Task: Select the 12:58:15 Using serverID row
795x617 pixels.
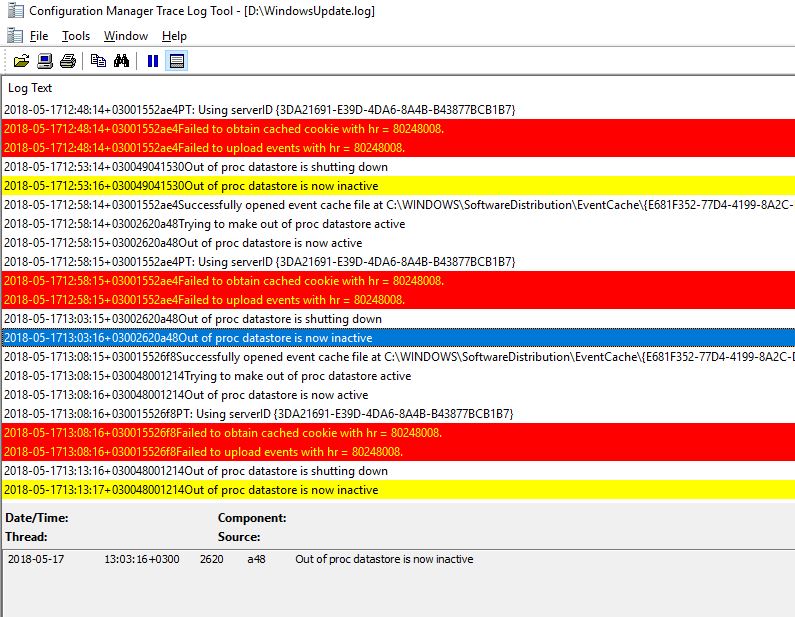Action: pyautogui.click(x=398, y=262)
